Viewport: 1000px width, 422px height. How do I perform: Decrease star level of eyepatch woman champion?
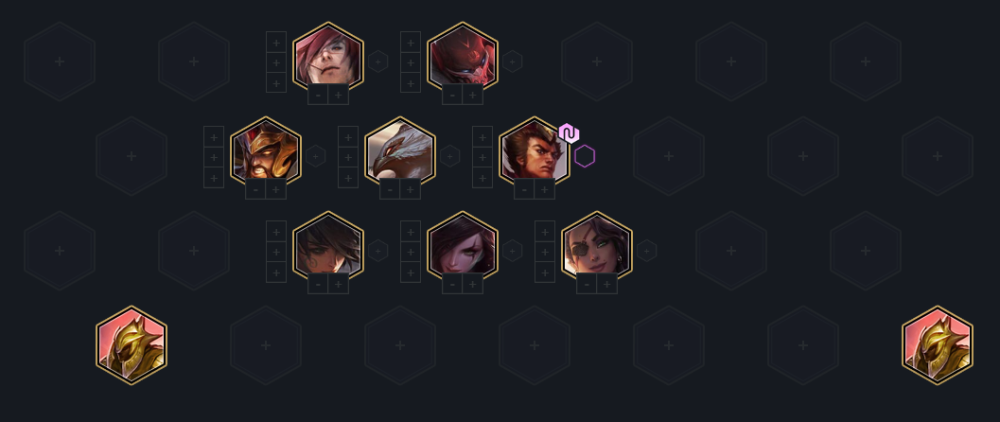coord(587,284)
